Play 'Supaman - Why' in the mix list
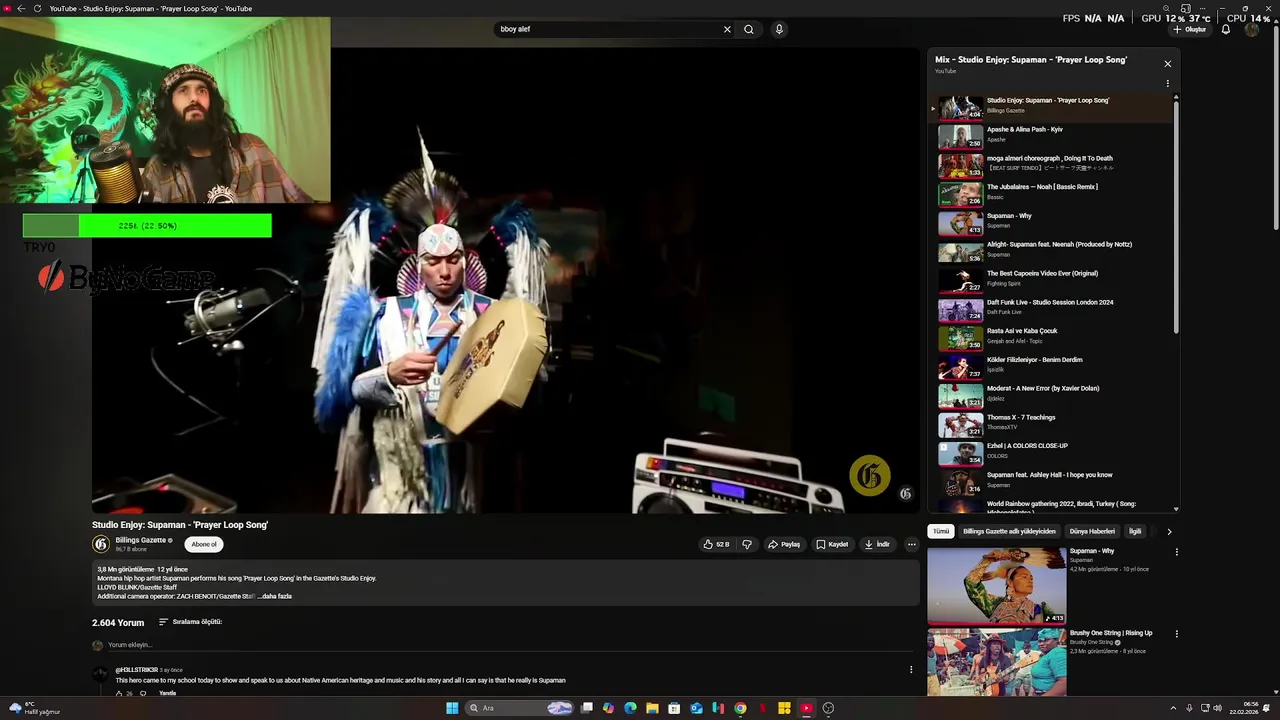The image size is (1280, 720). (1050, 222)
